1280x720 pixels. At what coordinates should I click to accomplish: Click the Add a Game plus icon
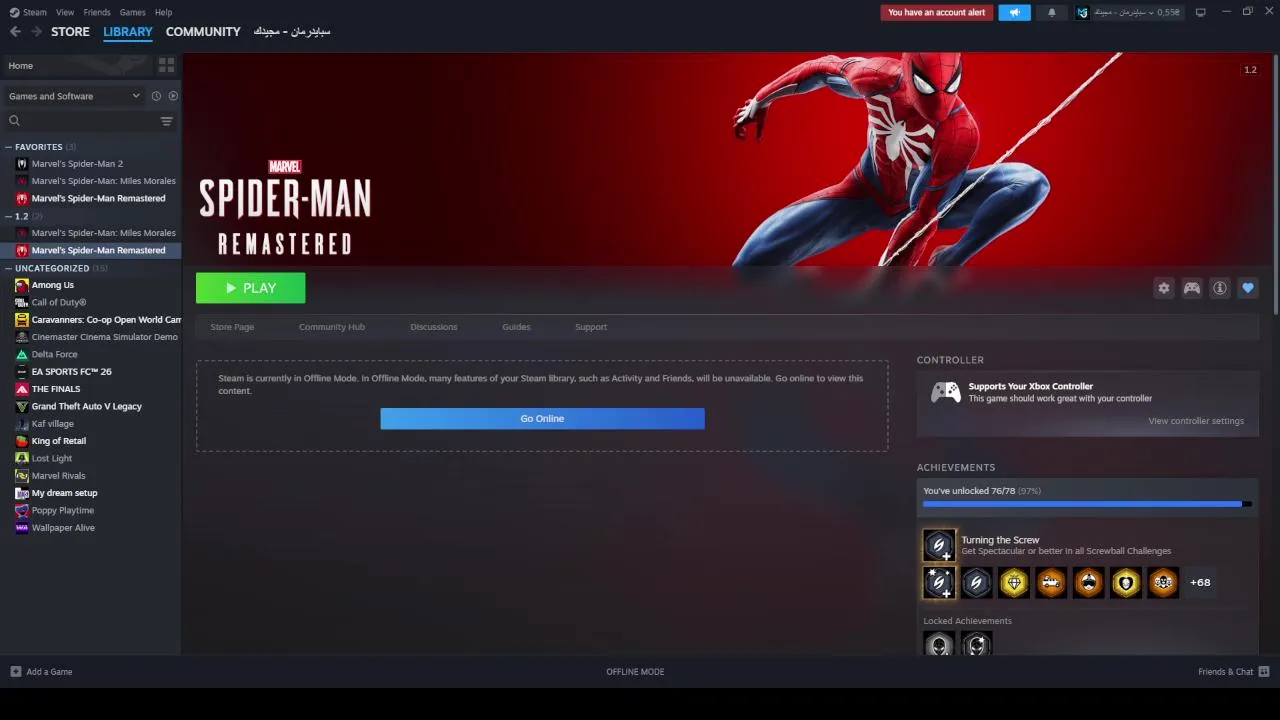pos(15,671)
